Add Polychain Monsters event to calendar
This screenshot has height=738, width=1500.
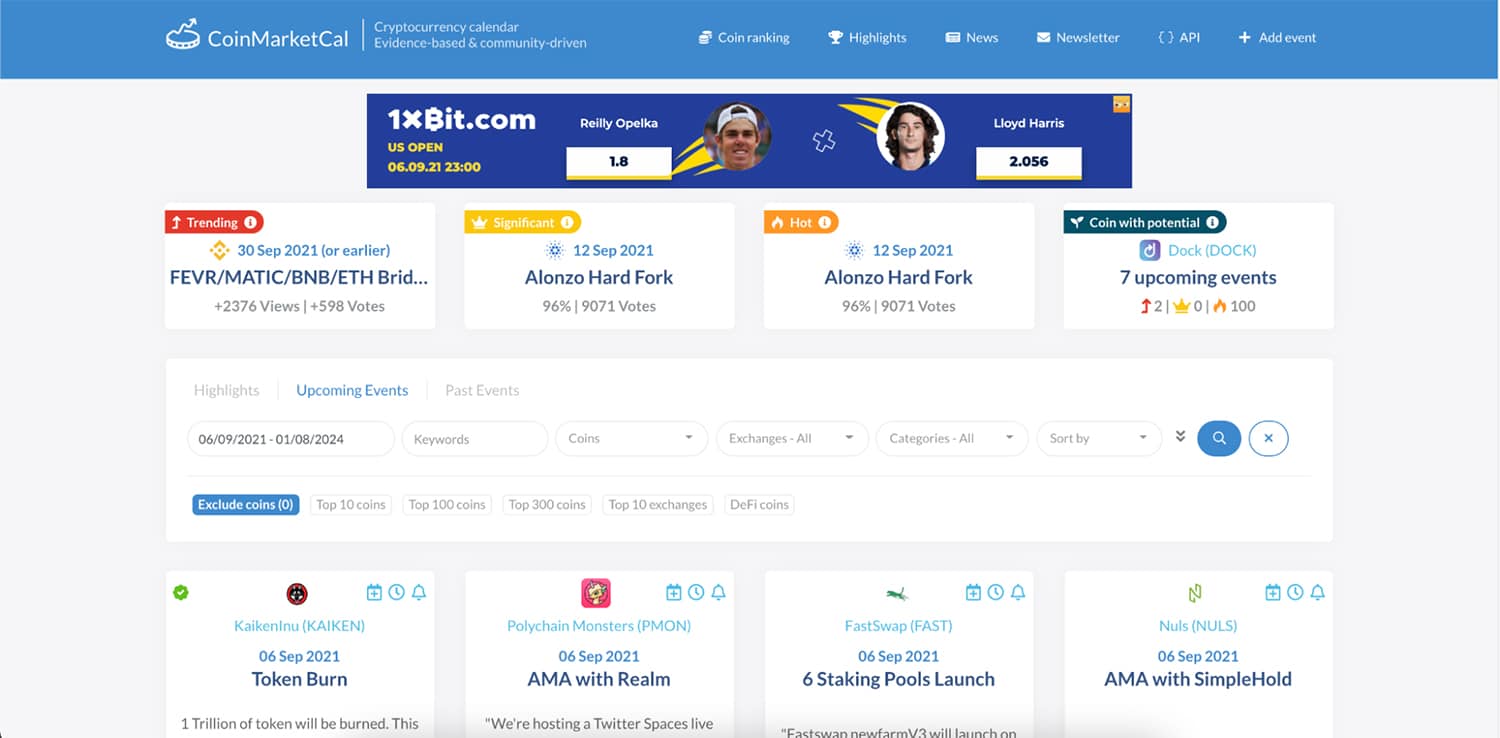(x=674, y=593)
